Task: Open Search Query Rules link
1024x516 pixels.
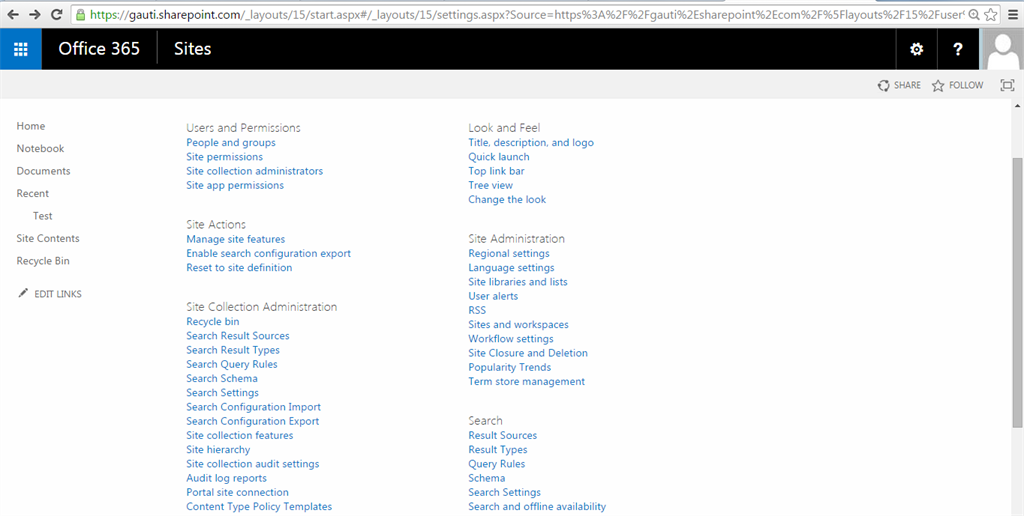Action: tap(232, 364)
